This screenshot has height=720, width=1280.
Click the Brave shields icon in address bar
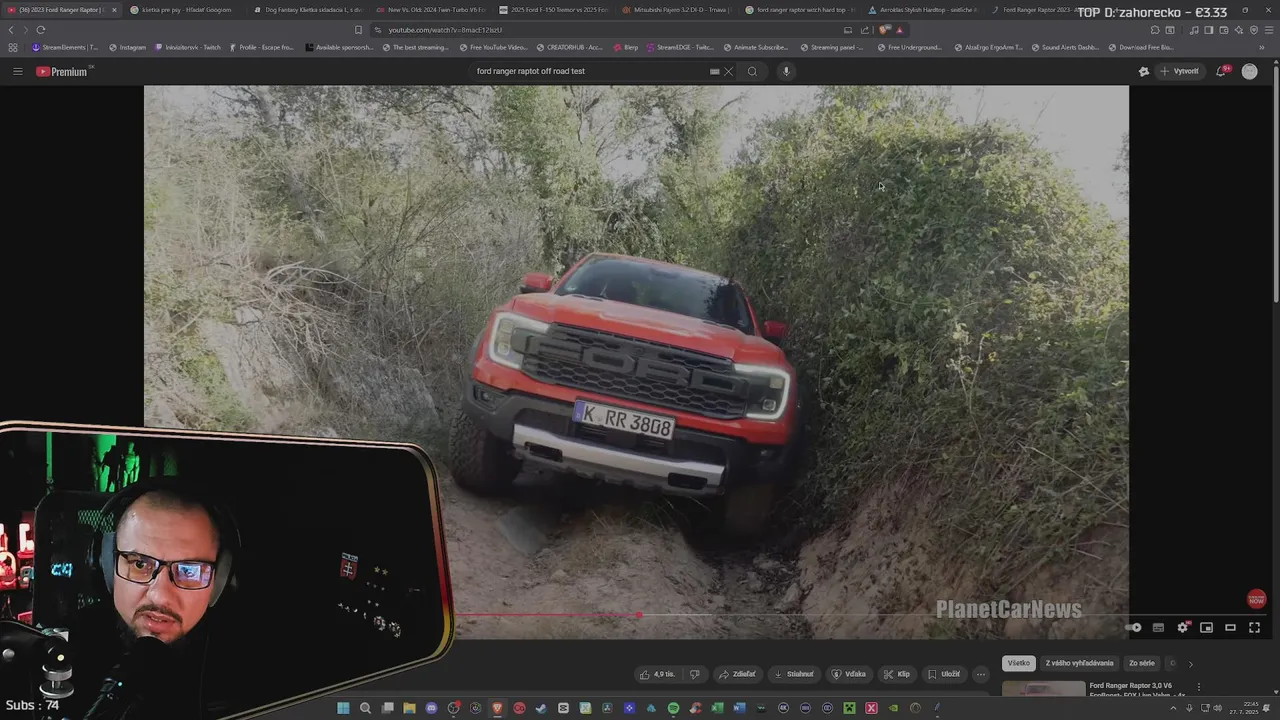[885, 30]
